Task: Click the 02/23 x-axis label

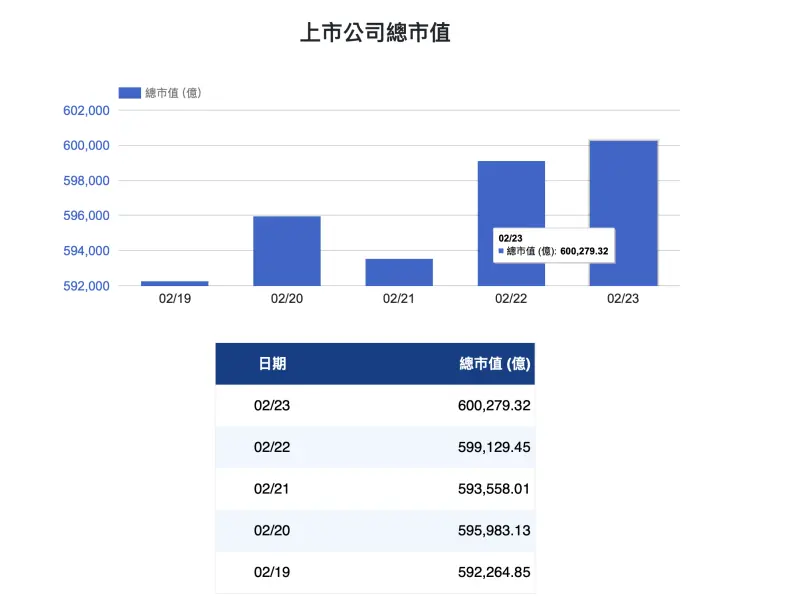Action: (x=623, y=298)
